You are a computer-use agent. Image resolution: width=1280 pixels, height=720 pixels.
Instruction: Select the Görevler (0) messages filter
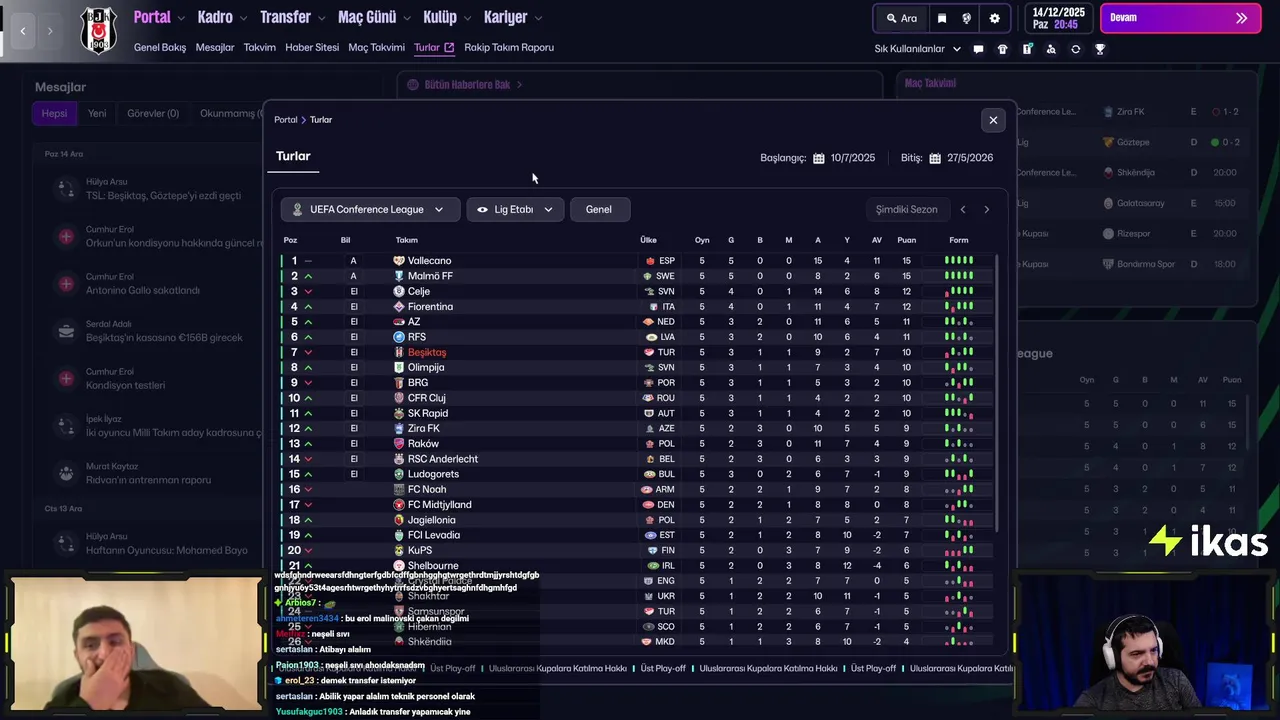tap(153, 113)
